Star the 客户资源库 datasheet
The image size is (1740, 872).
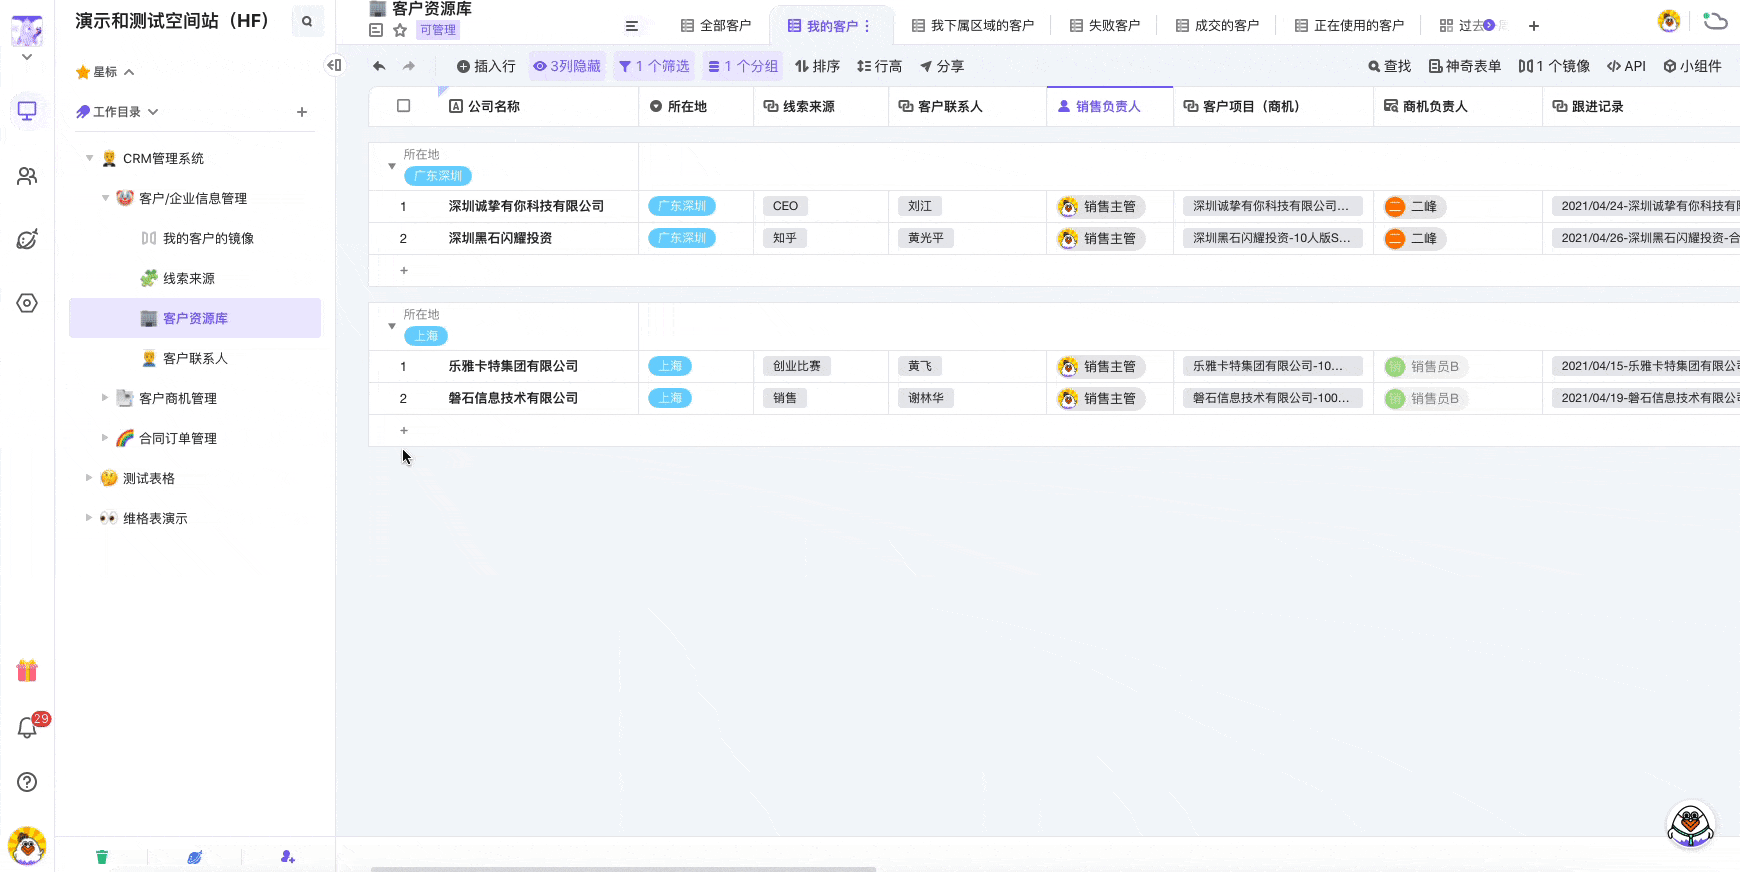pyautogui.click(x=400, y=30)
